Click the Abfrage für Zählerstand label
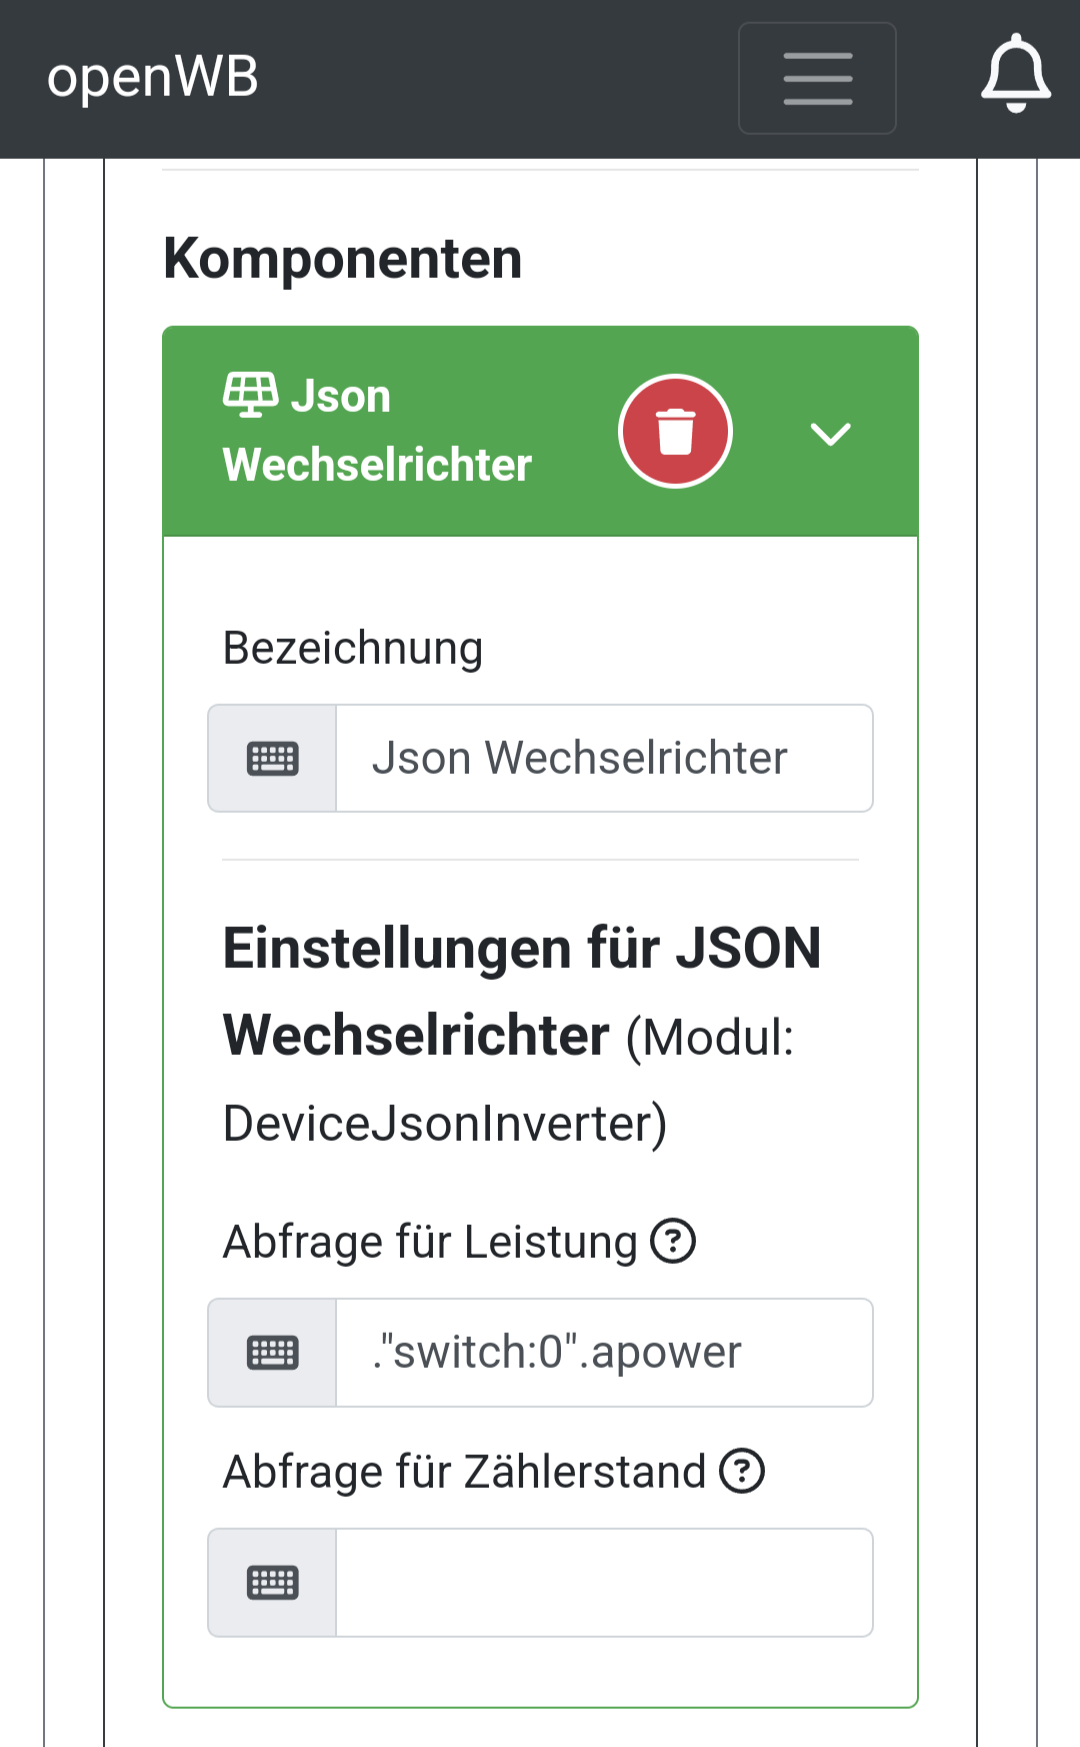The width and height of the screenshot is (1080, 1747). 464,1472
